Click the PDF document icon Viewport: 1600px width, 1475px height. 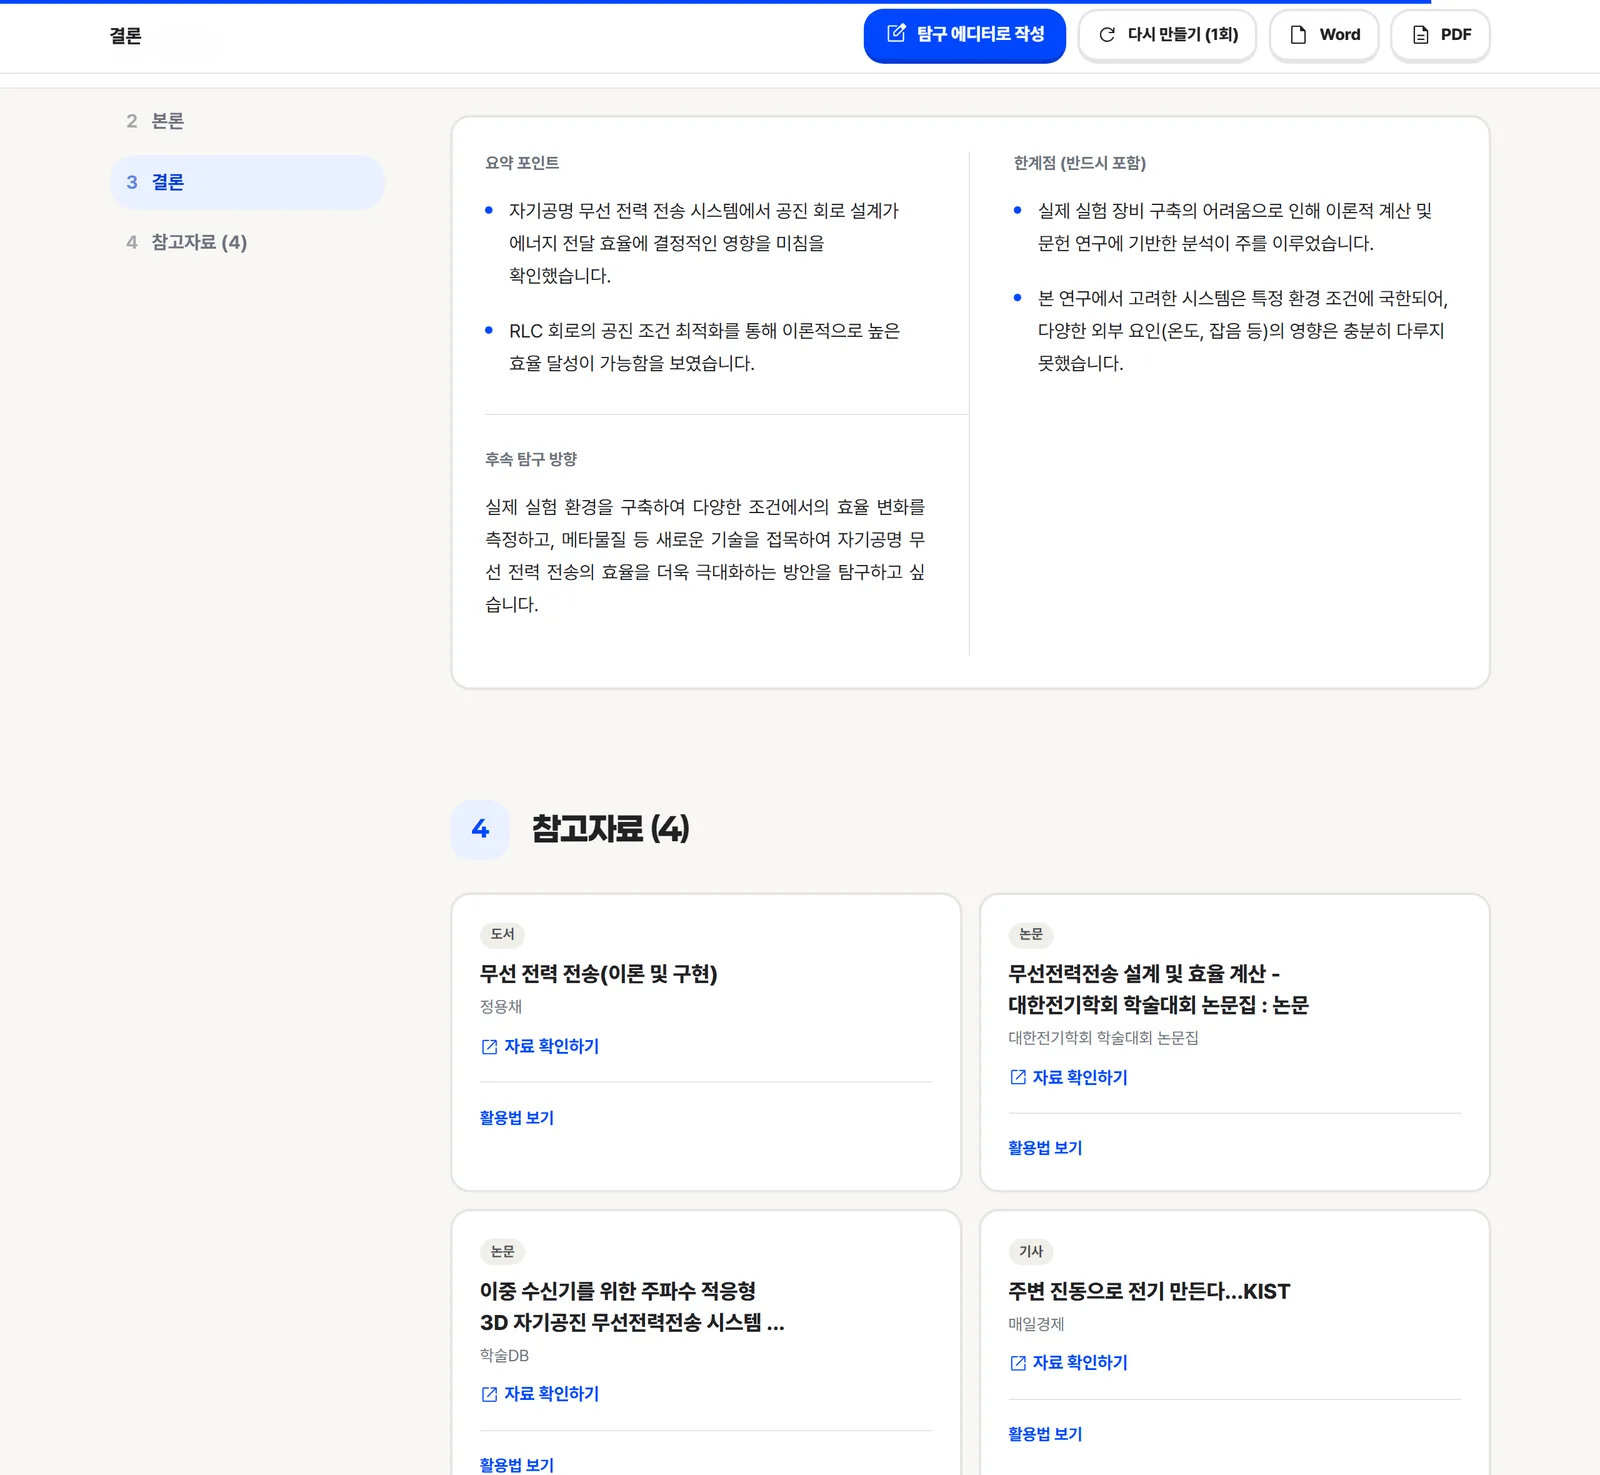pos(1420,35)
